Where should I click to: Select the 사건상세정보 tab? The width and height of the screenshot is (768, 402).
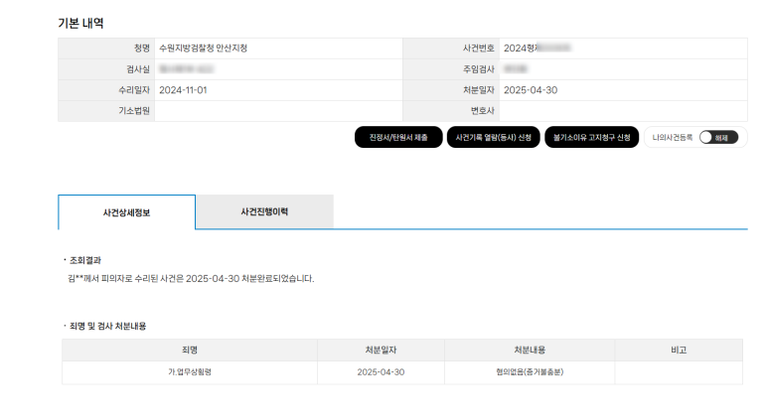(126, 213)
